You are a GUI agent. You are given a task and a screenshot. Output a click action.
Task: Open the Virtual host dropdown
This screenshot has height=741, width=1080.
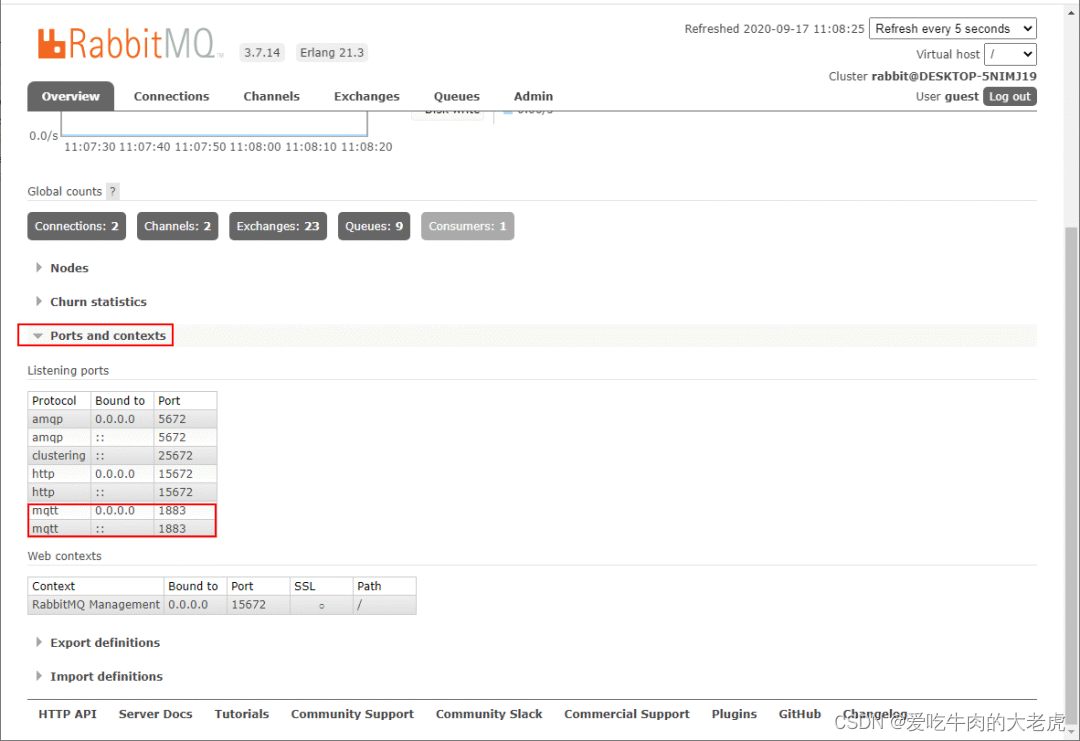click(x=1010, y=54)
